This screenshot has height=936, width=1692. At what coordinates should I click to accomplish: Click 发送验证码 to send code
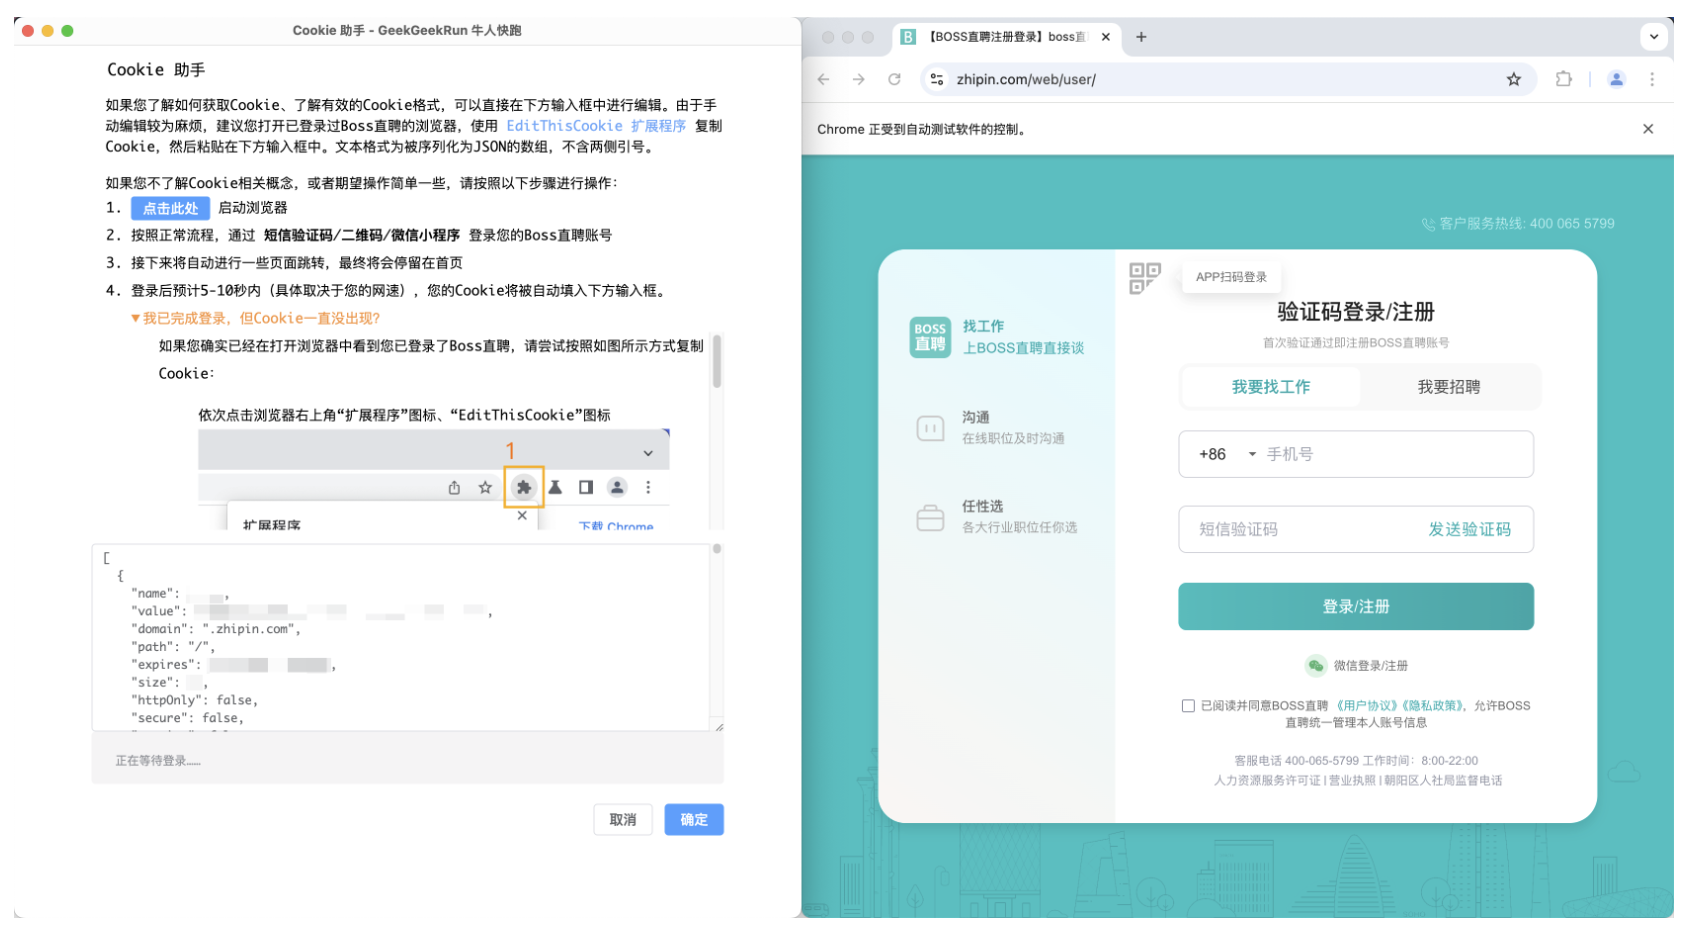tap(1469, 529)
